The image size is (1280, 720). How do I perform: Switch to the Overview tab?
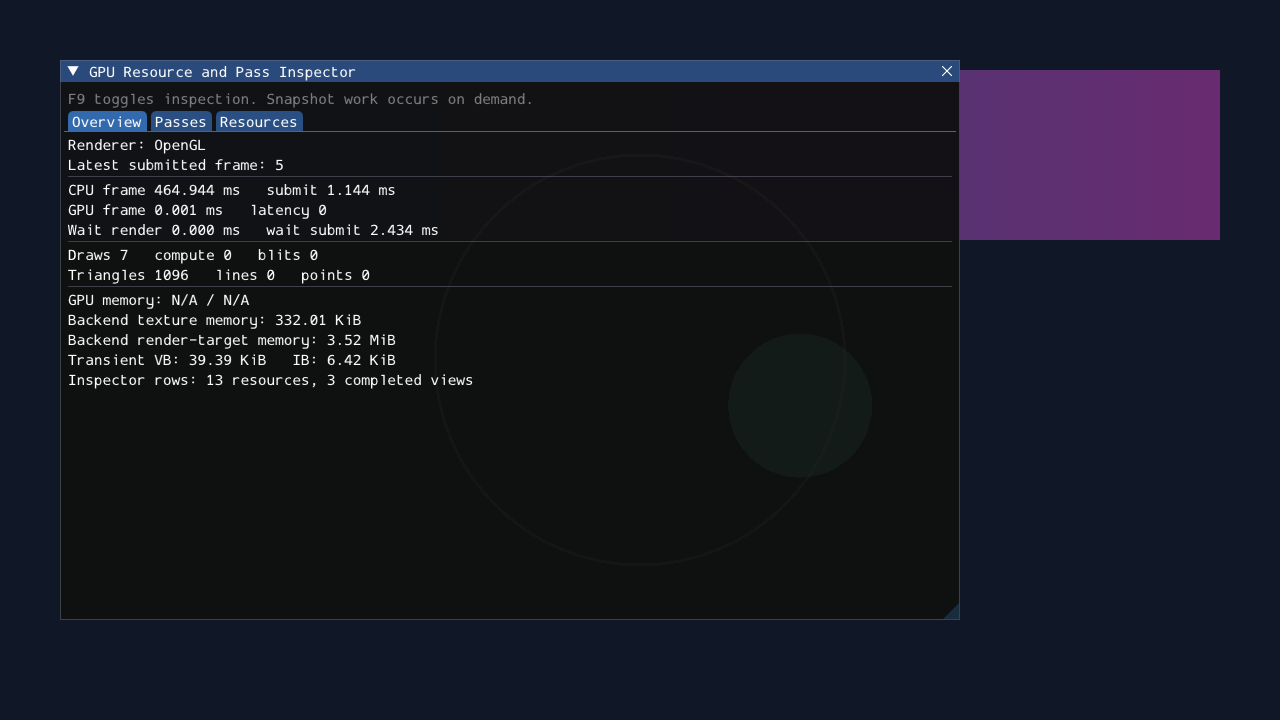(x=107, y=122)
